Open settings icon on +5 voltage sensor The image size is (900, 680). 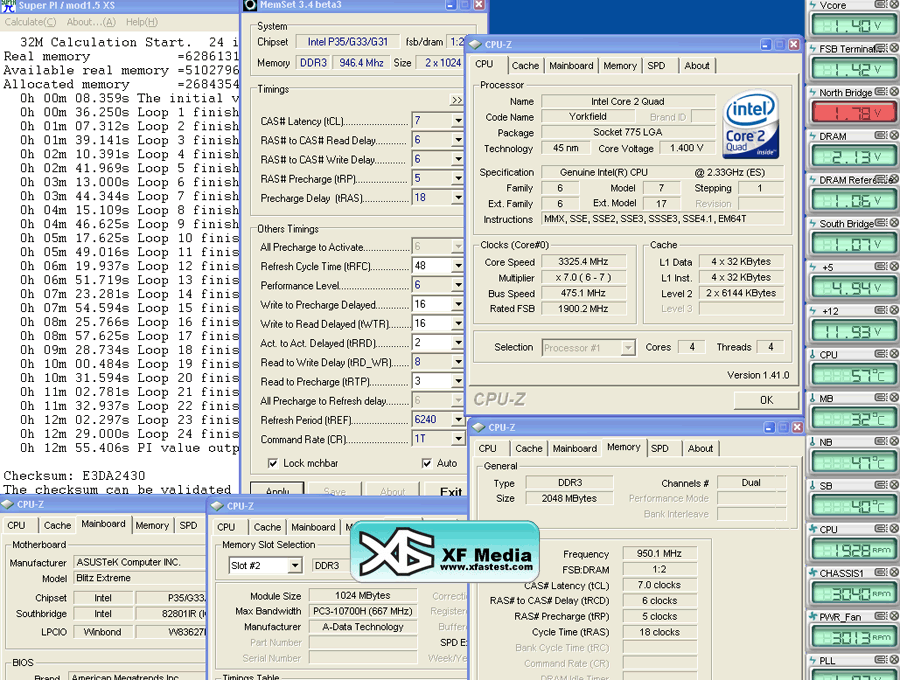tap(882, 266)
